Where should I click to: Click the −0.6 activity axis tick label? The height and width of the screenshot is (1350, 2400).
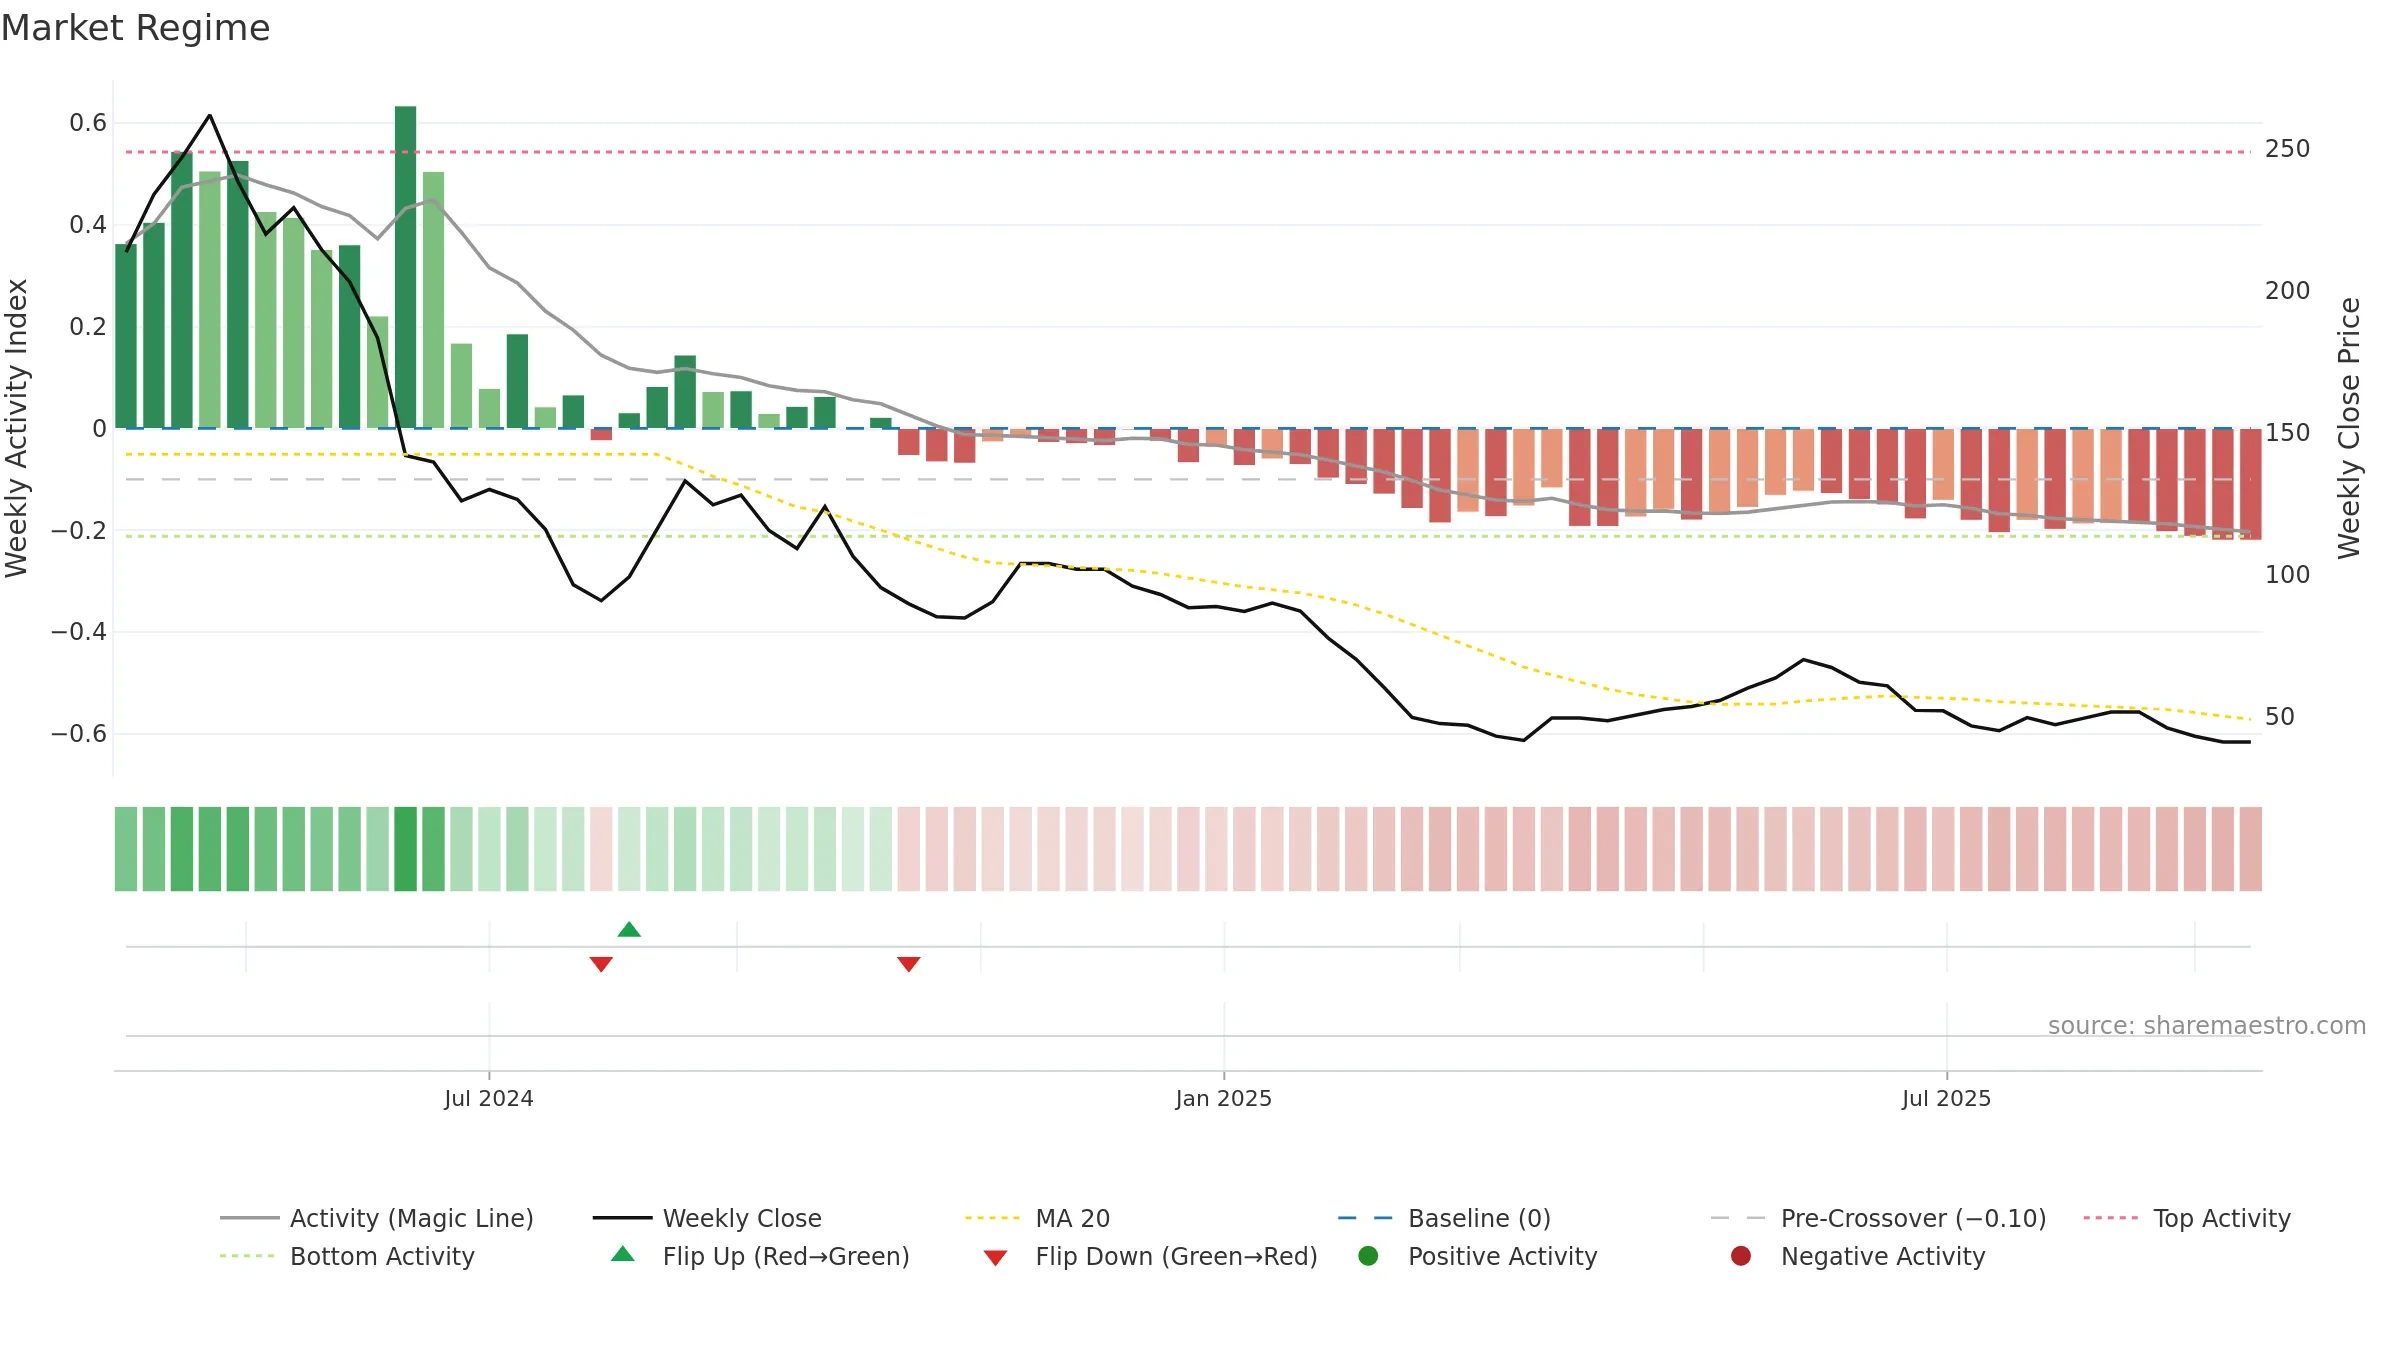point(78,734)
